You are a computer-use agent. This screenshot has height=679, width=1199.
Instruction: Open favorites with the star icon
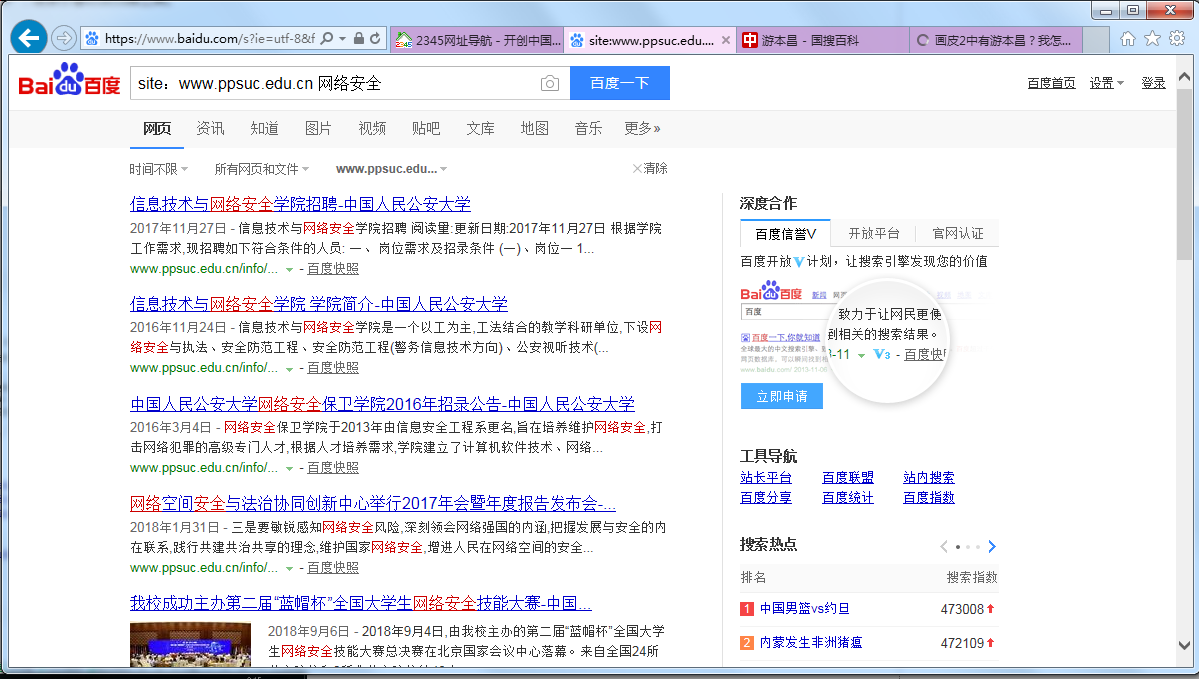tap(1152, 38)
